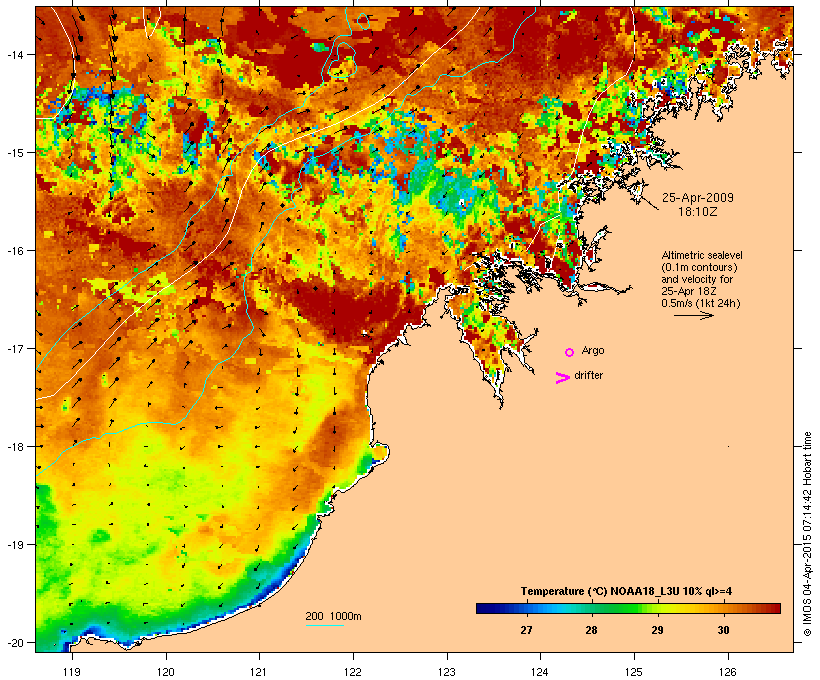This screenshot has height=680, width=820.
Task: Click the '25-Apr 18Z' legend line
Action: click(x=689, y=291)
